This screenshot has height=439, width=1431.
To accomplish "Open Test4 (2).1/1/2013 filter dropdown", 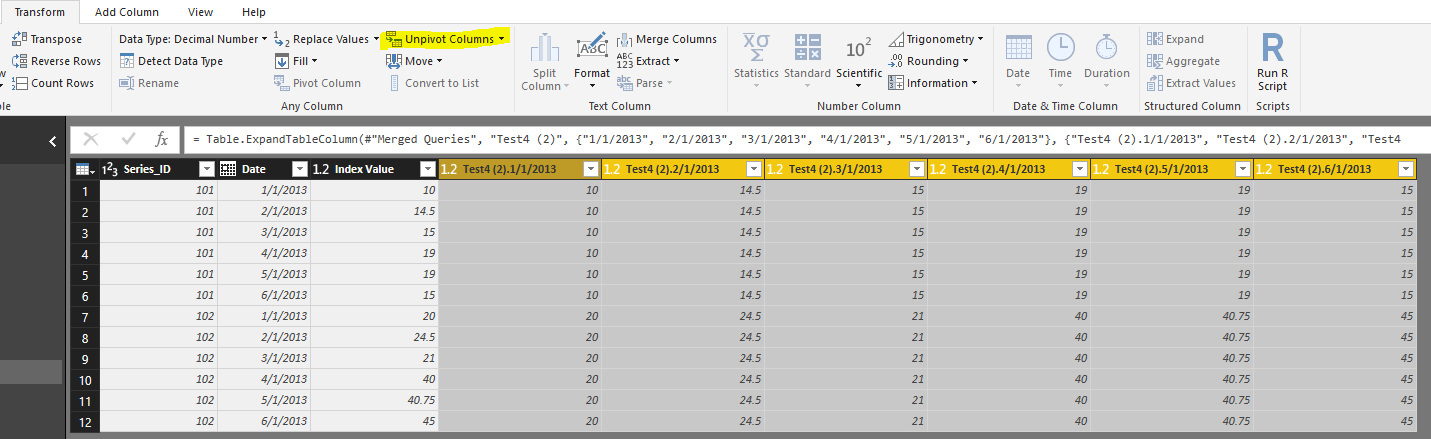I will pyautogui.click(x=590, y=169).
